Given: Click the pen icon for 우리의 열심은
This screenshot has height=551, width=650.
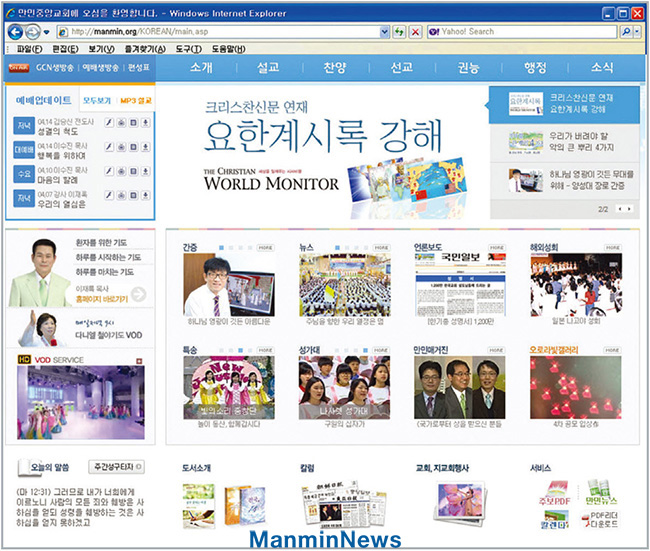Looking at the screenshot, I should (x=109, y=195).
